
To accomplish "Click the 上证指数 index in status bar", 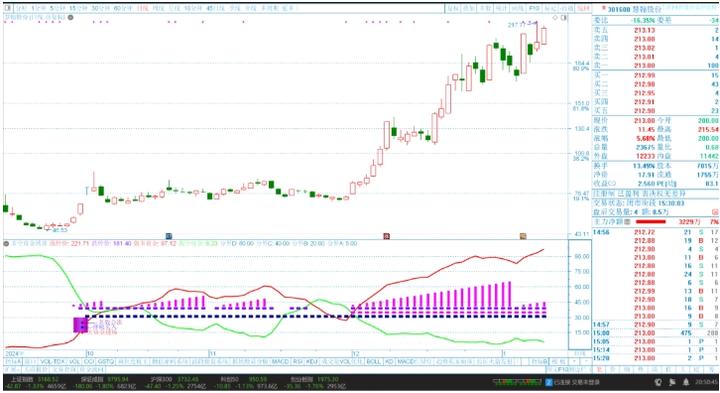I will tap(22, 379).
